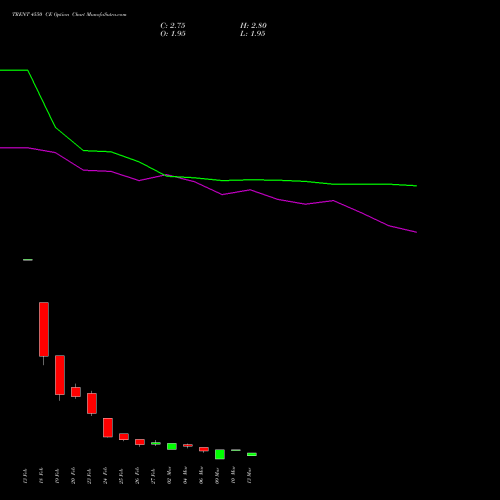Image resolution: width=500 pixels, height=500 pixels.
Task: Click the red candle above 19 Feb
Action: [60, 375]
